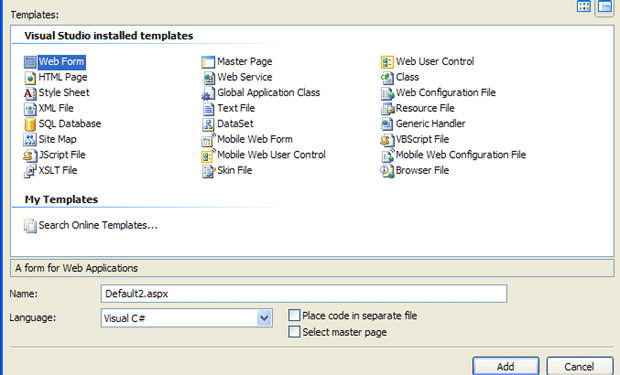Choose the SQL Database cylinder icon
Image resolution: width=620 pixels, height=375 pixels.
click(30, 124)
